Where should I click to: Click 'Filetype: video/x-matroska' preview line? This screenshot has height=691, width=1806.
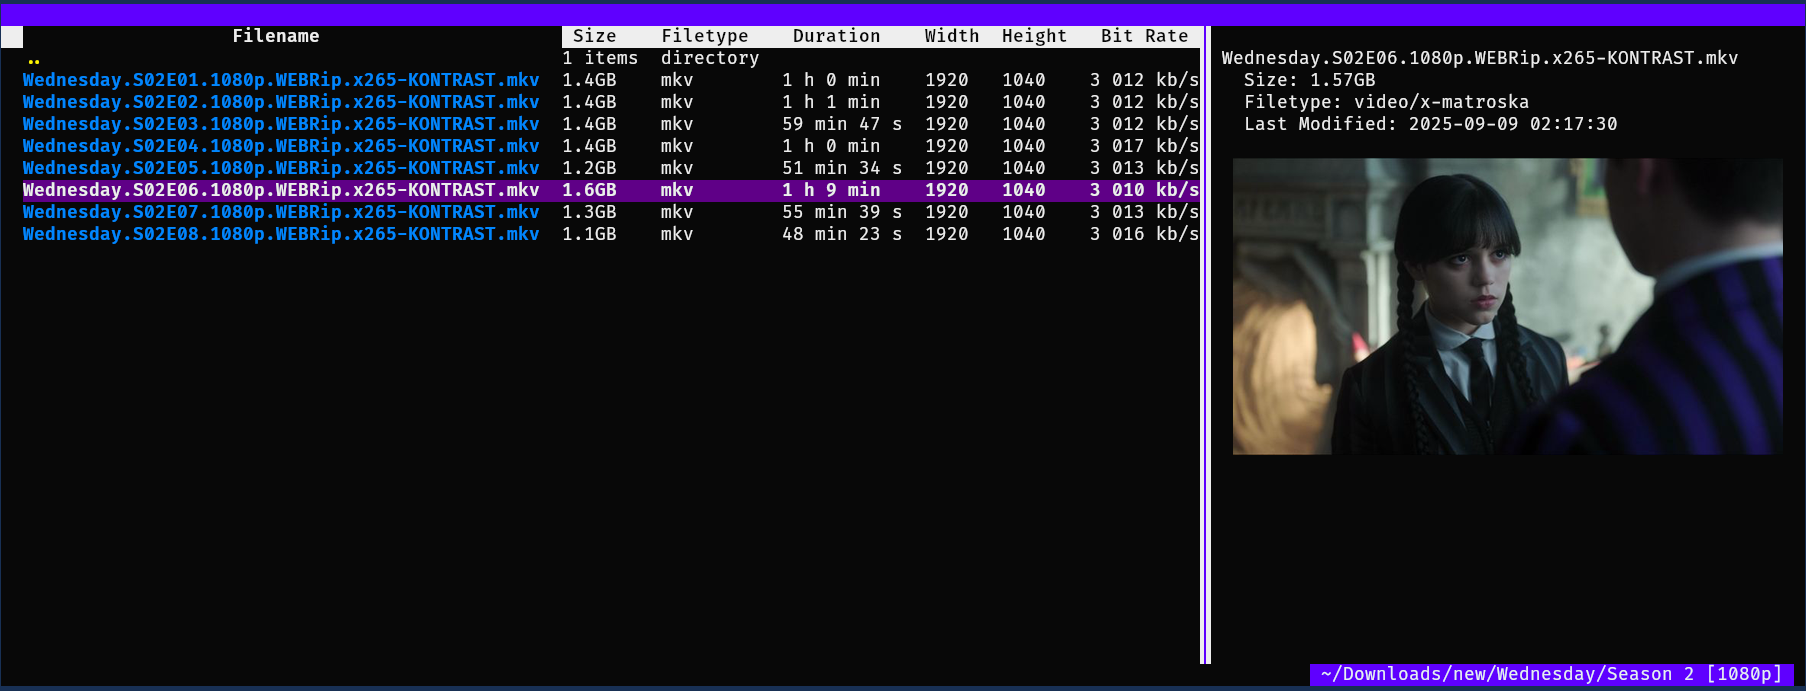1386,102
